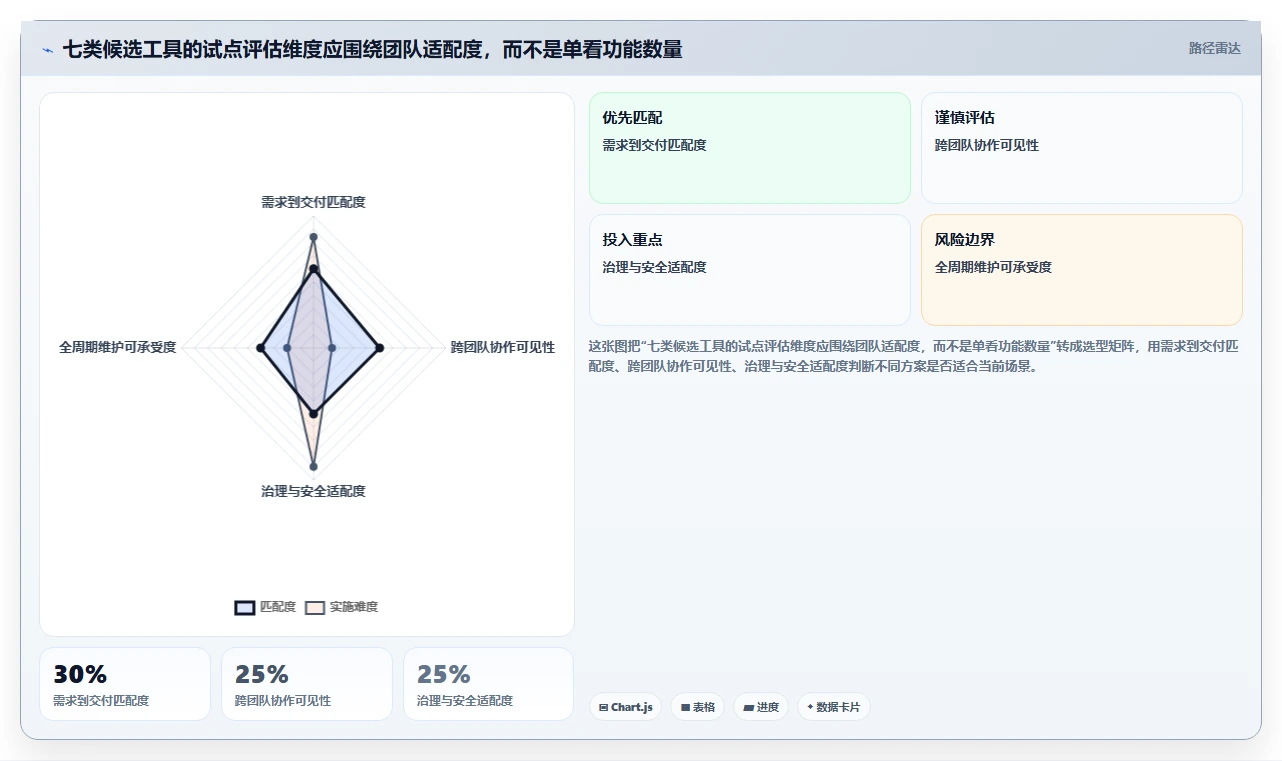
Task: Open the 优先匹配 card
Action: 750,148
